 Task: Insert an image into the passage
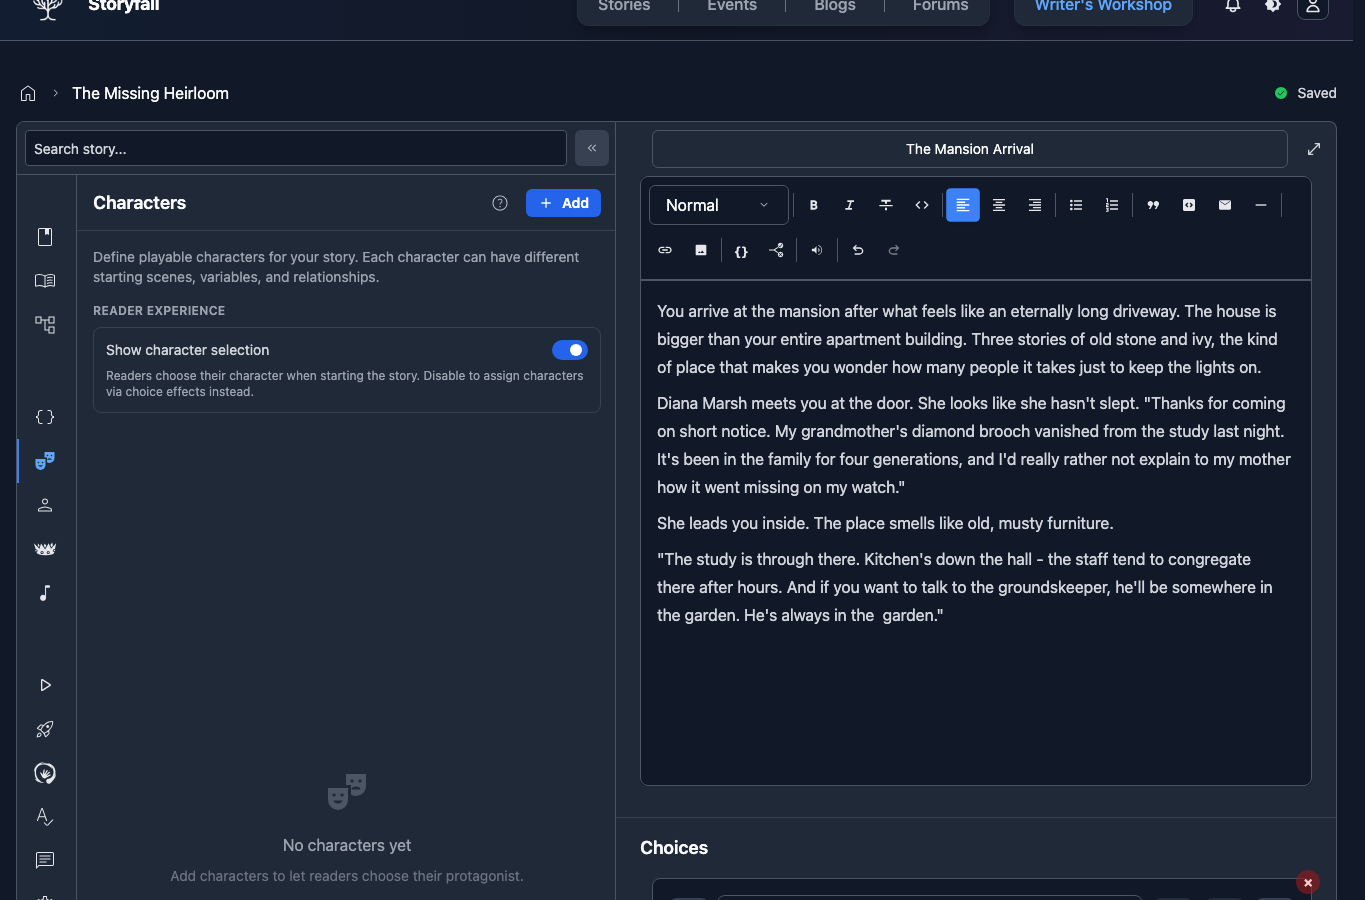[x=700, y=249]
